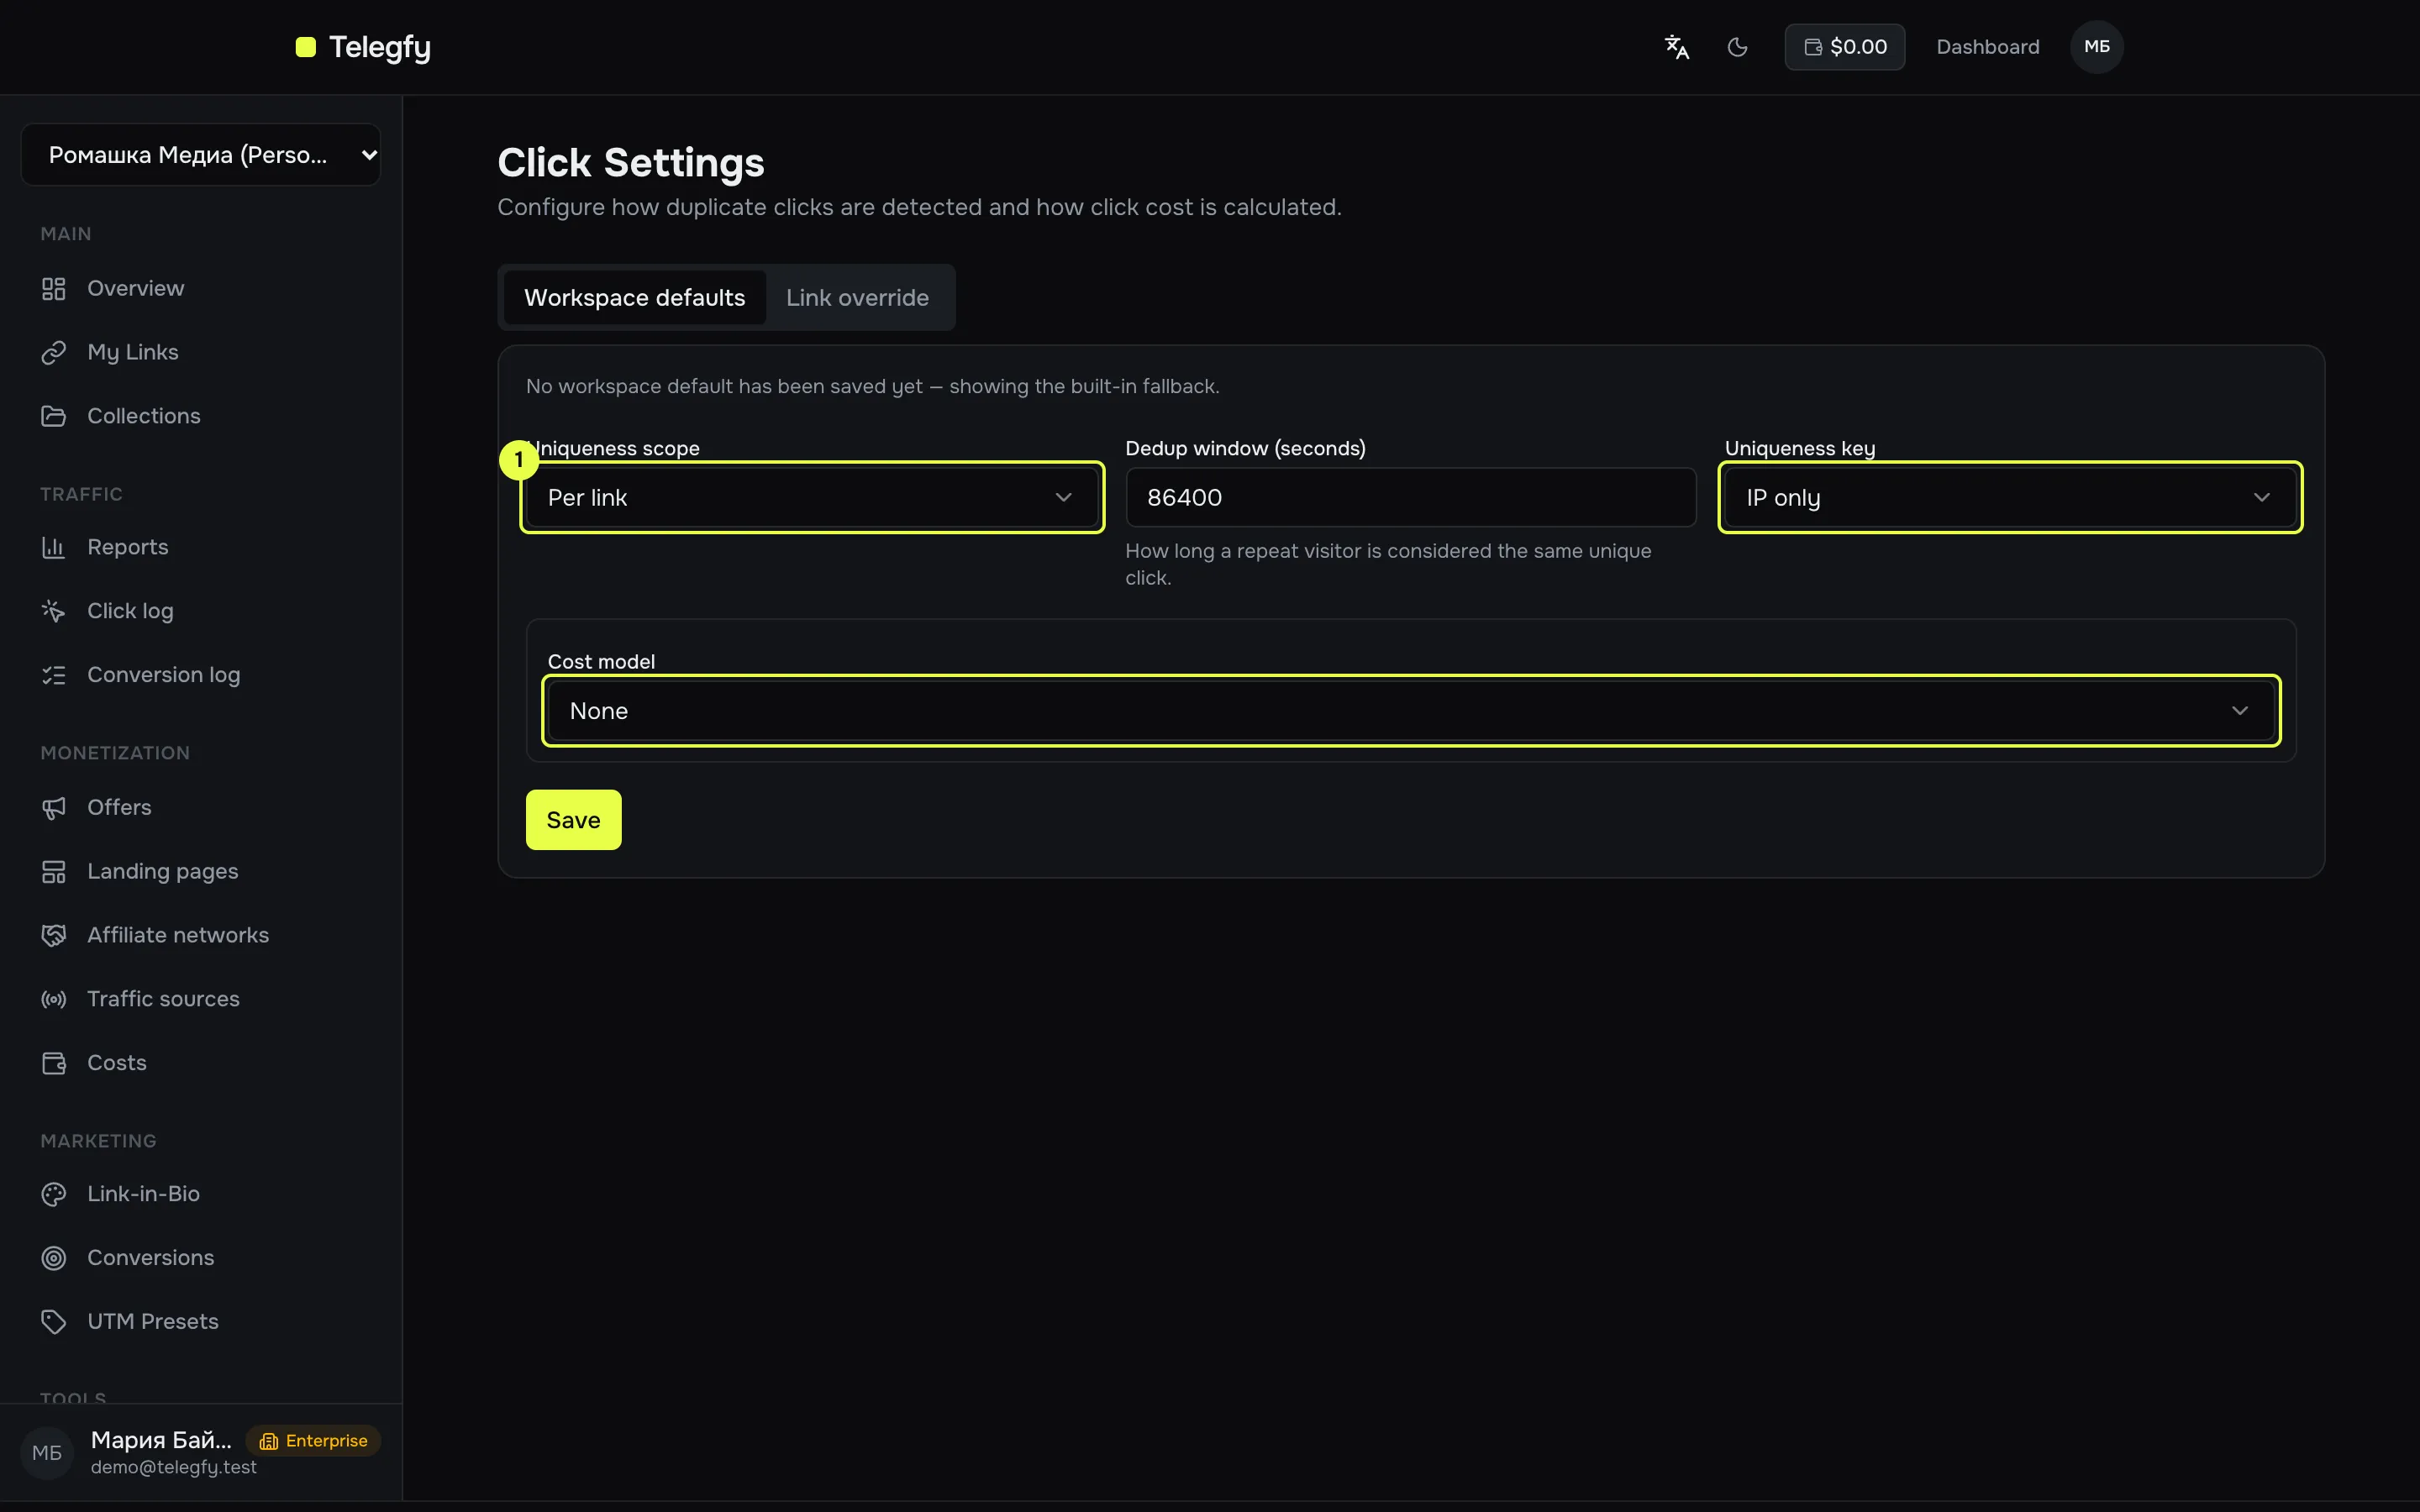This screenshot has height=1512, width=2420.
Task: Switch to the Link override tab
Action: coord(858,298)
